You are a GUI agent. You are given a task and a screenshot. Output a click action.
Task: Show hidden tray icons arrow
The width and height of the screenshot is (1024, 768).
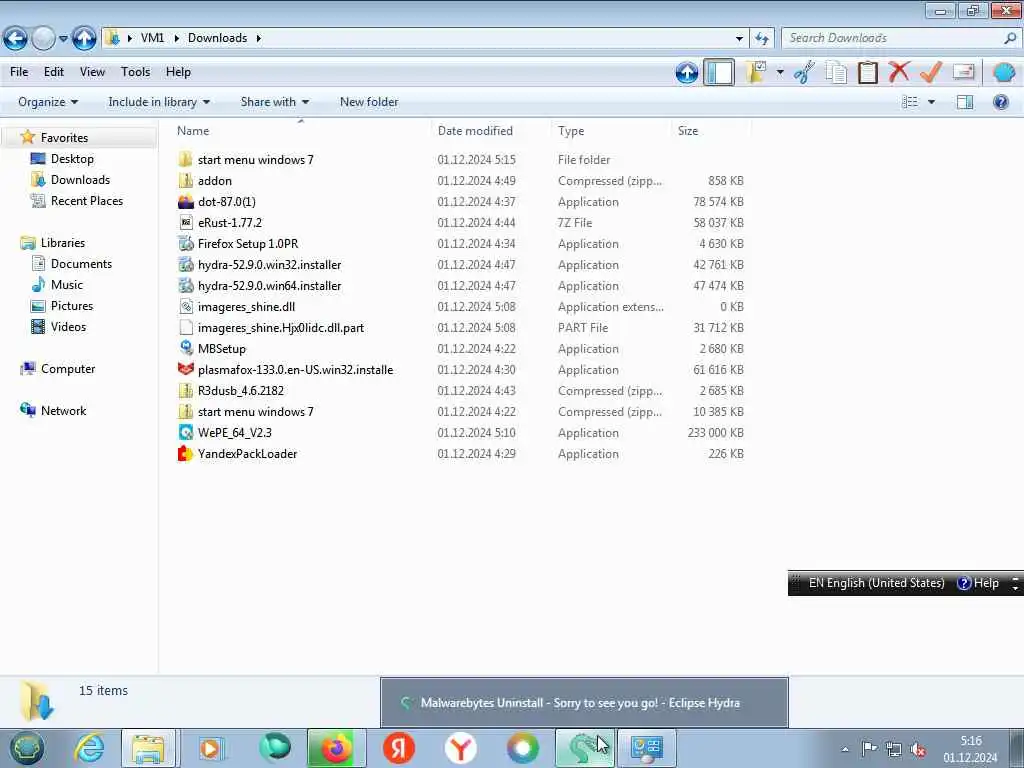(x=846, y=750)
